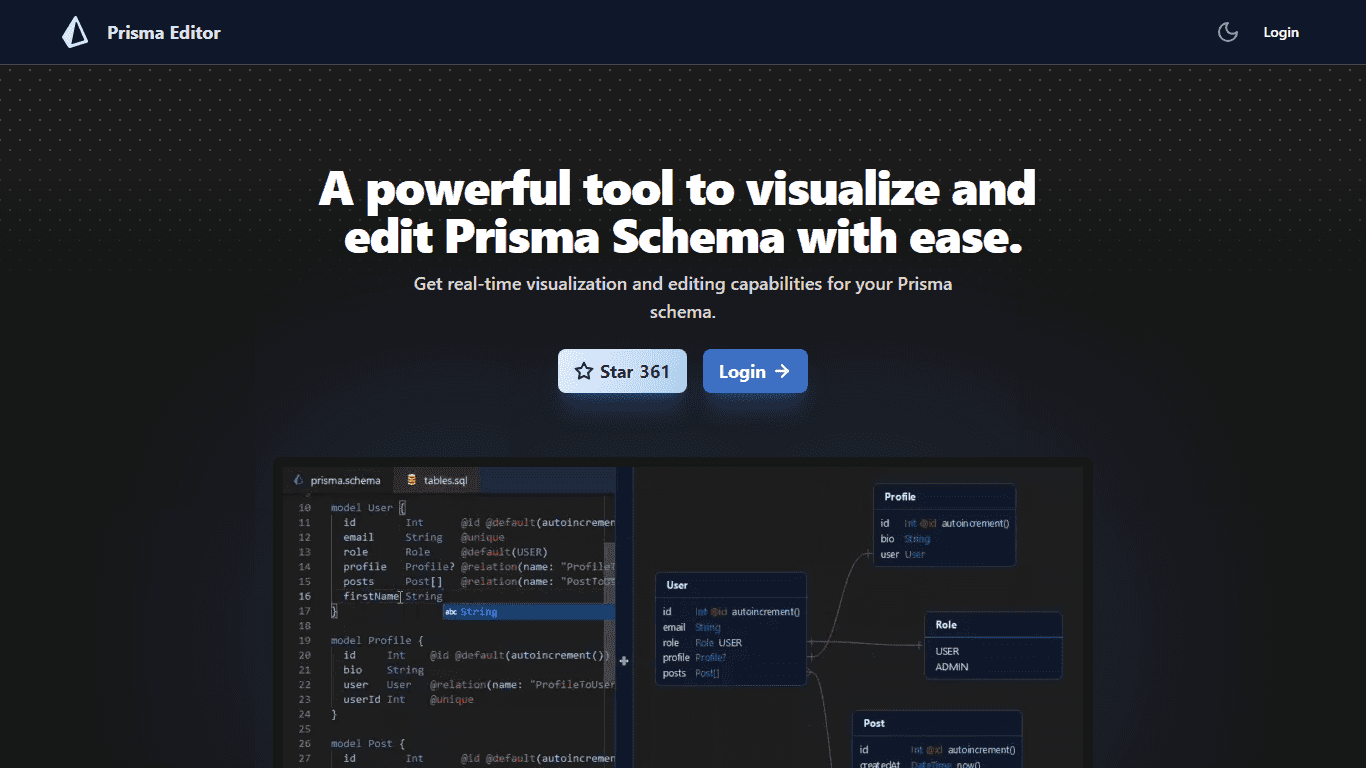This screenshot has height=768, width=1366.
Task: Click the blue Login arrow button
Action: pos(755,371)
